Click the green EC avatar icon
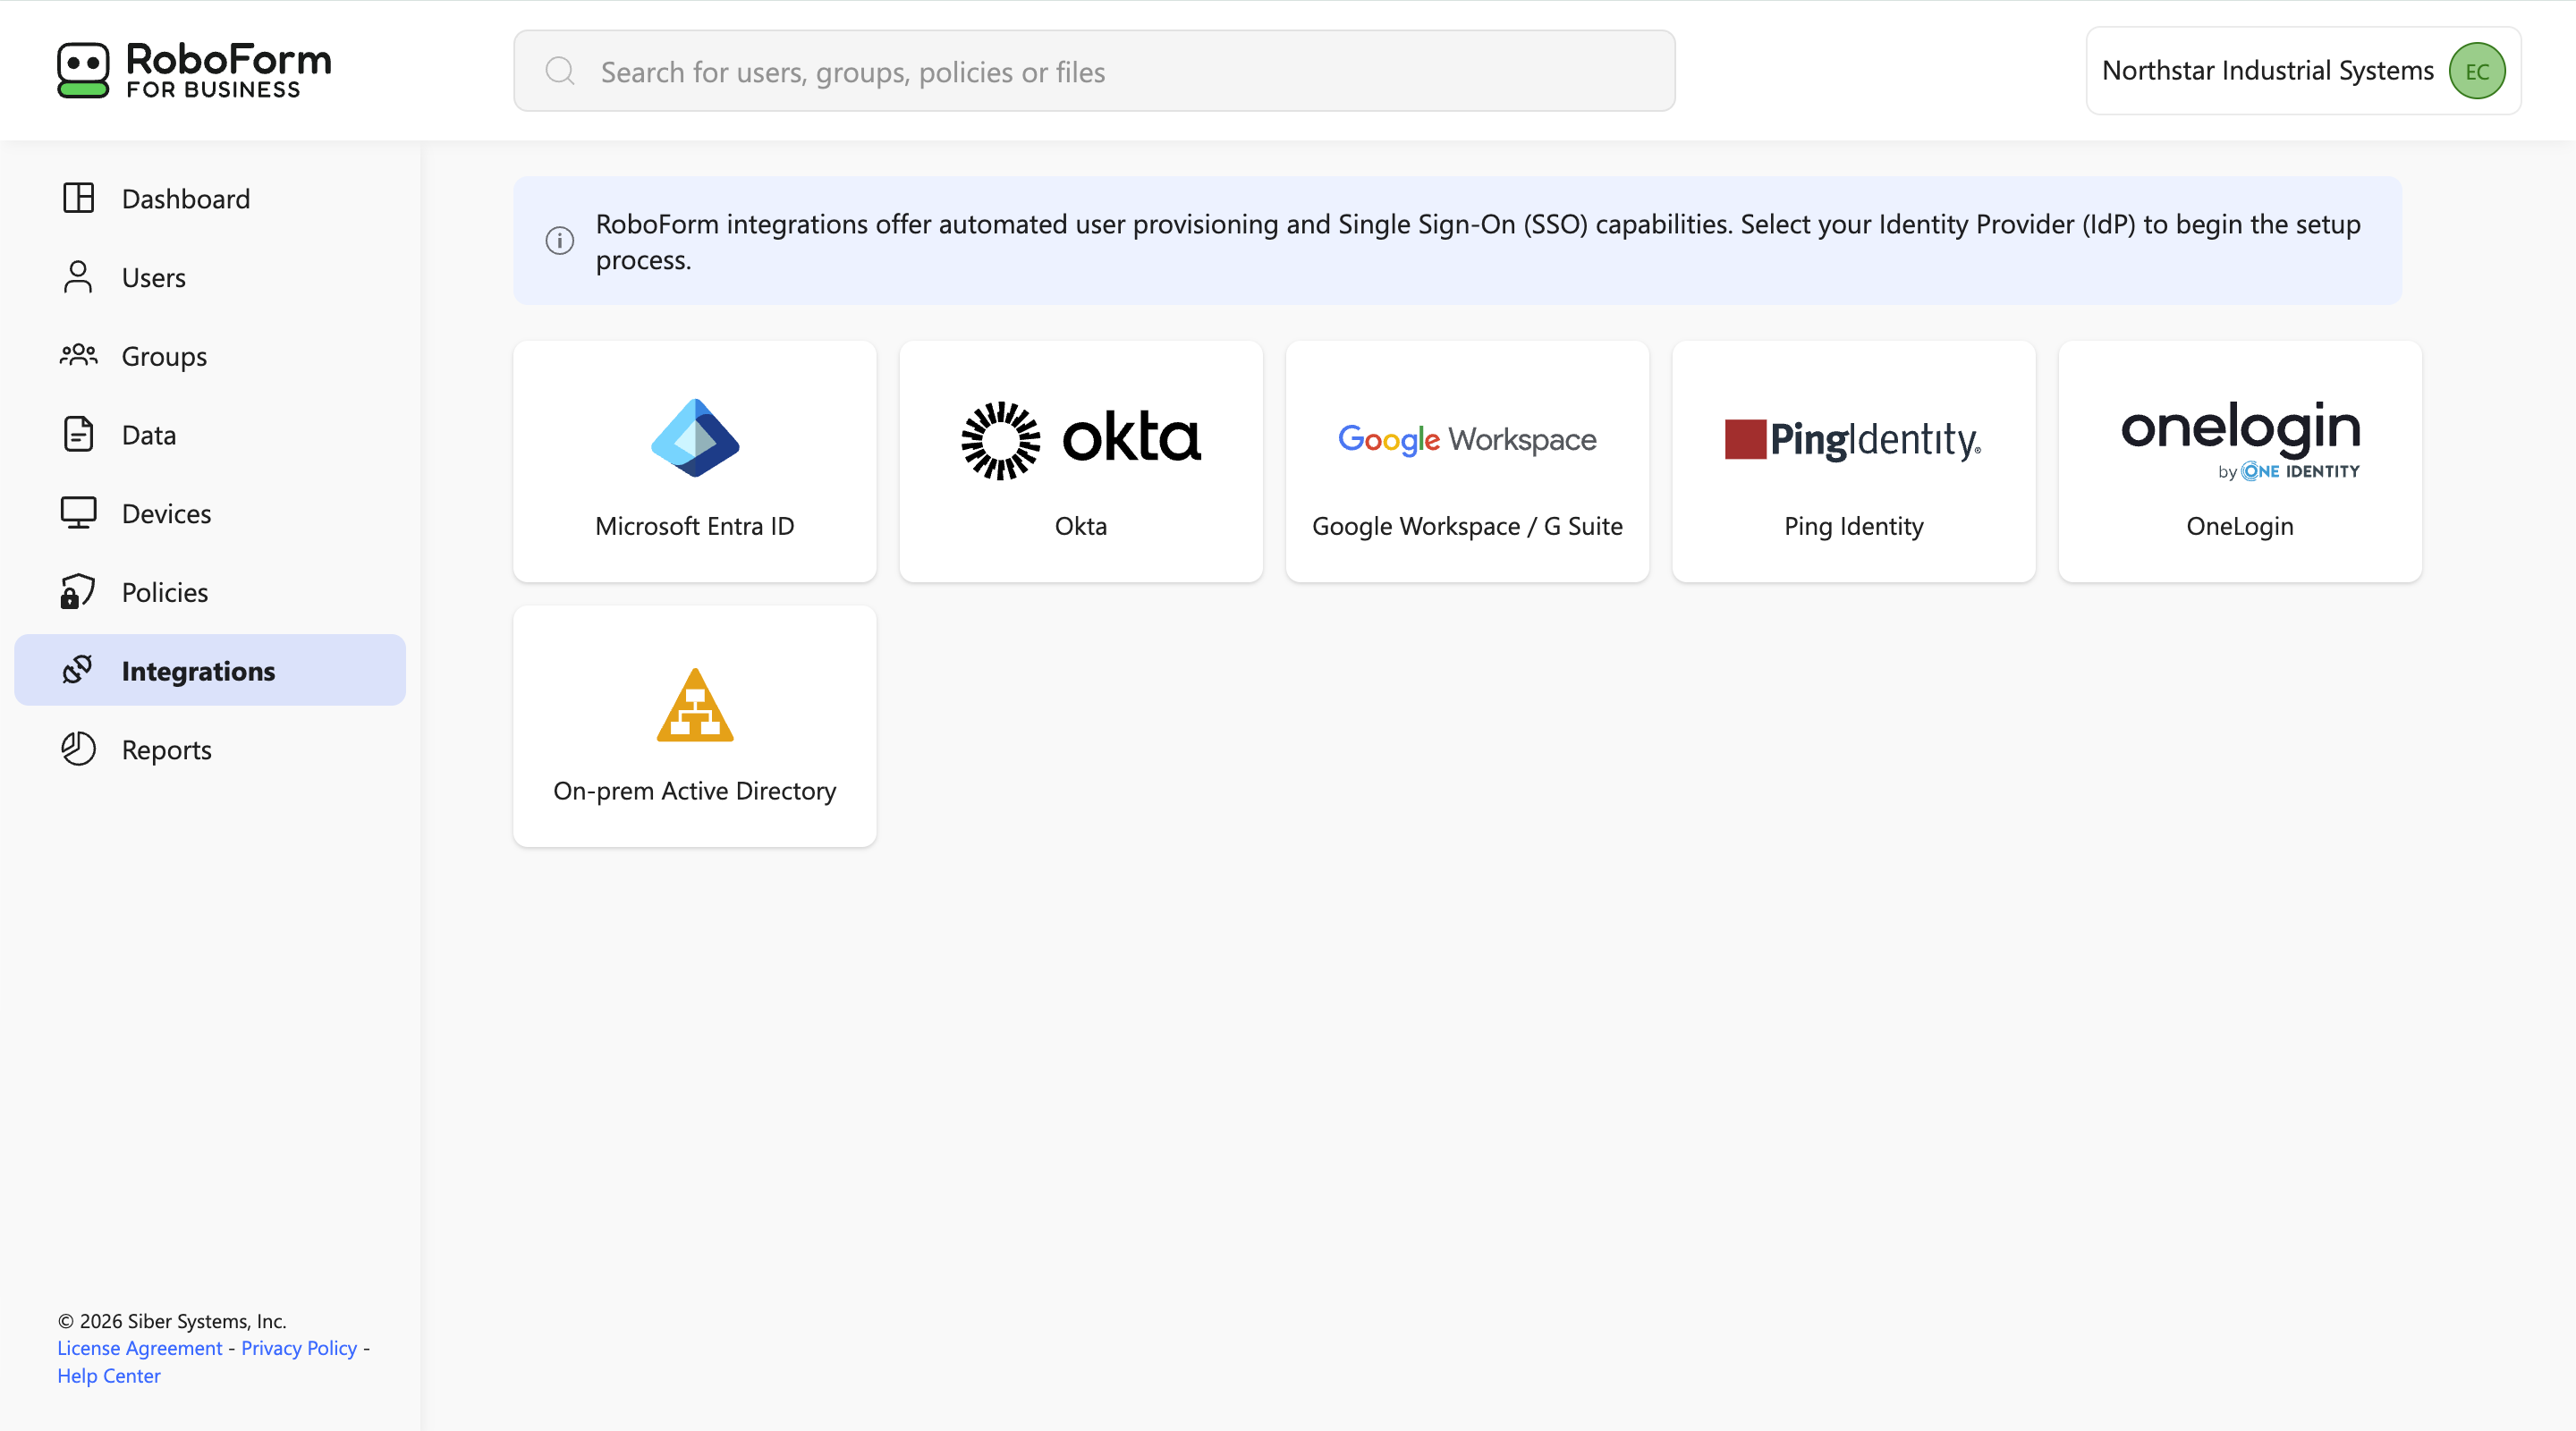2576x1431 pixels. [2476, 71]
